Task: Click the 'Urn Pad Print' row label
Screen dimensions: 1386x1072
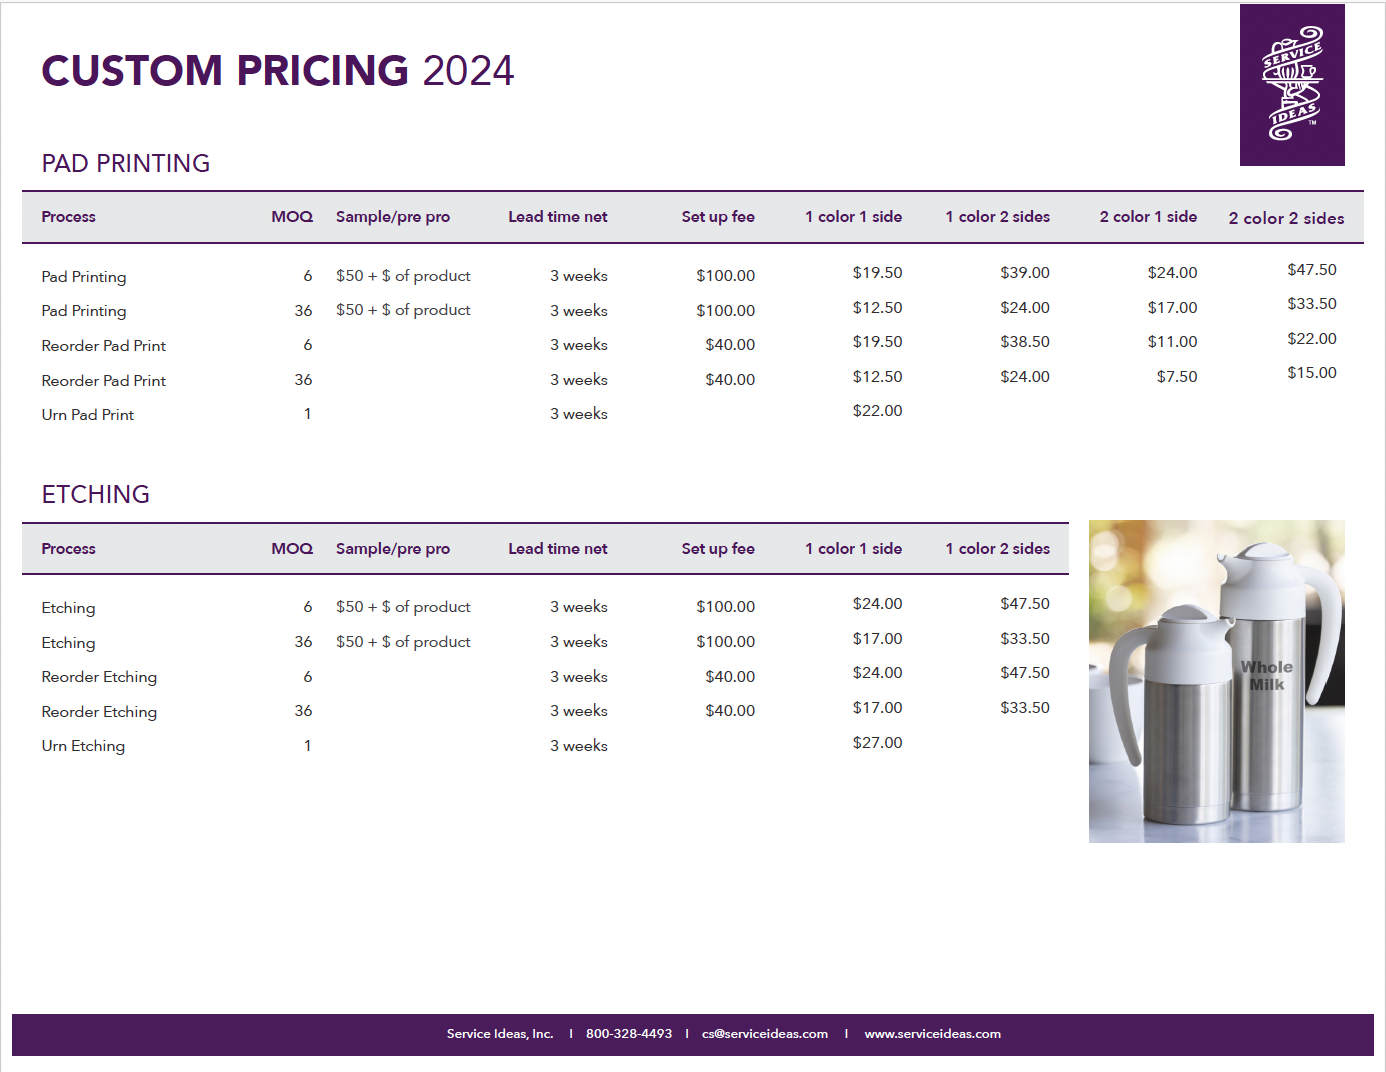Action: coord(88,415)
